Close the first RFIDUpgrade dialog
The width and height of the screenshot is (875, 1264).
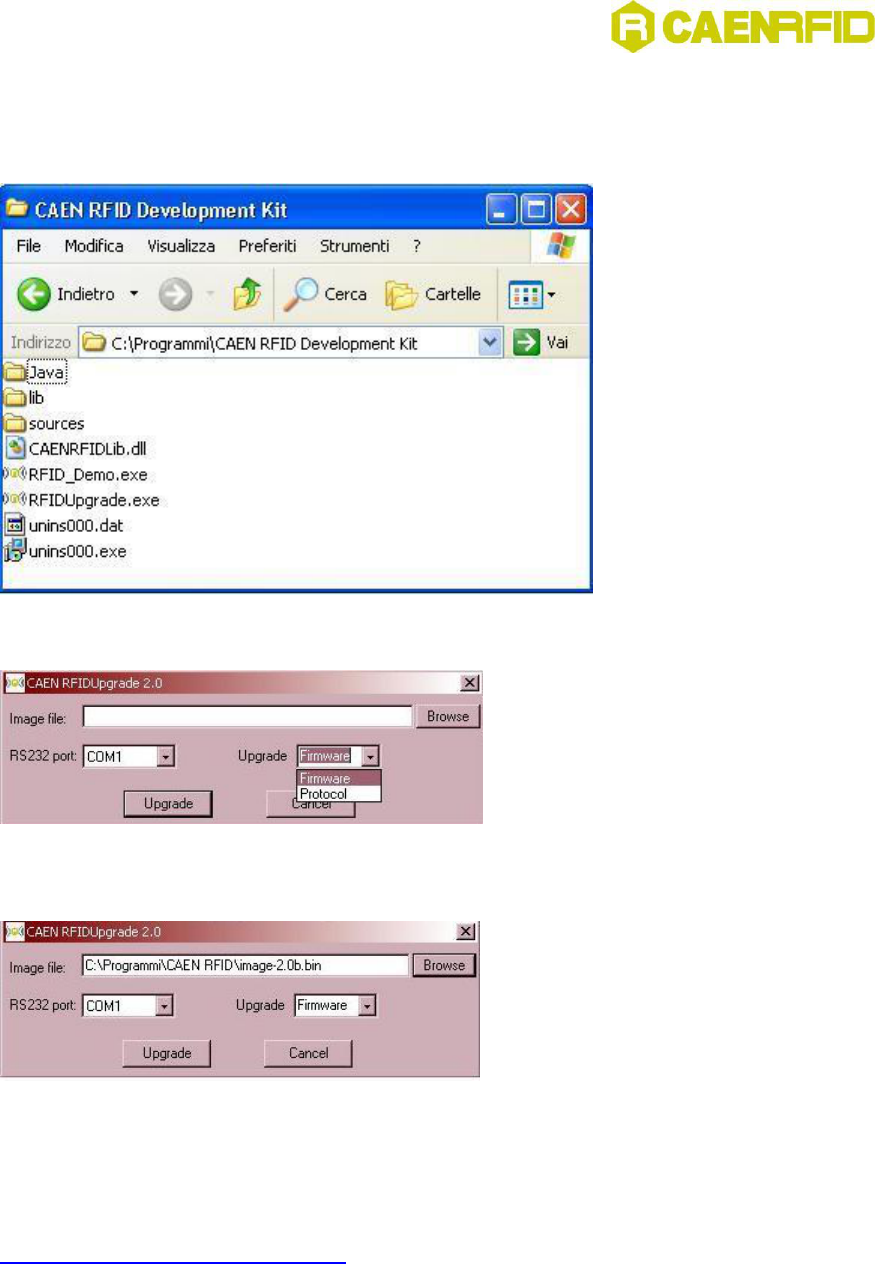coord(468,682)
